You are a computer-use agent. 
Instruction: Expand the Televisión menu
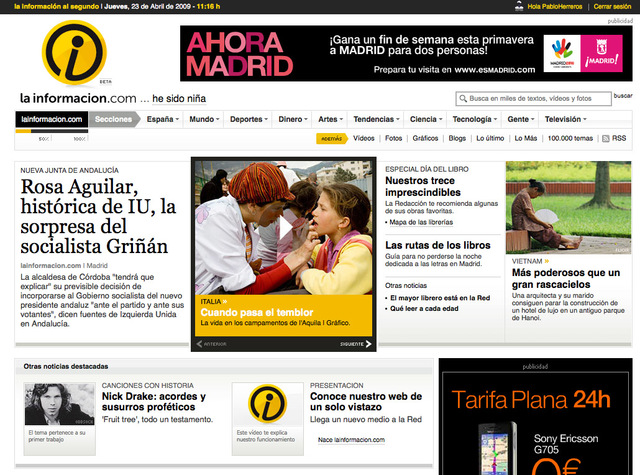coord(565,119)
